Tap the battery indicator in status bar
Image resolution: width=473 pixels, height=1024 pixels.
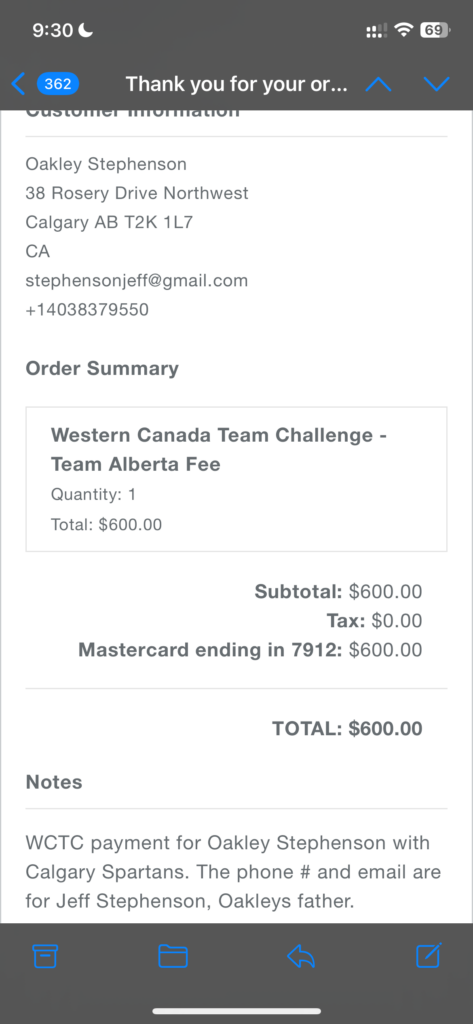[435, 30]
